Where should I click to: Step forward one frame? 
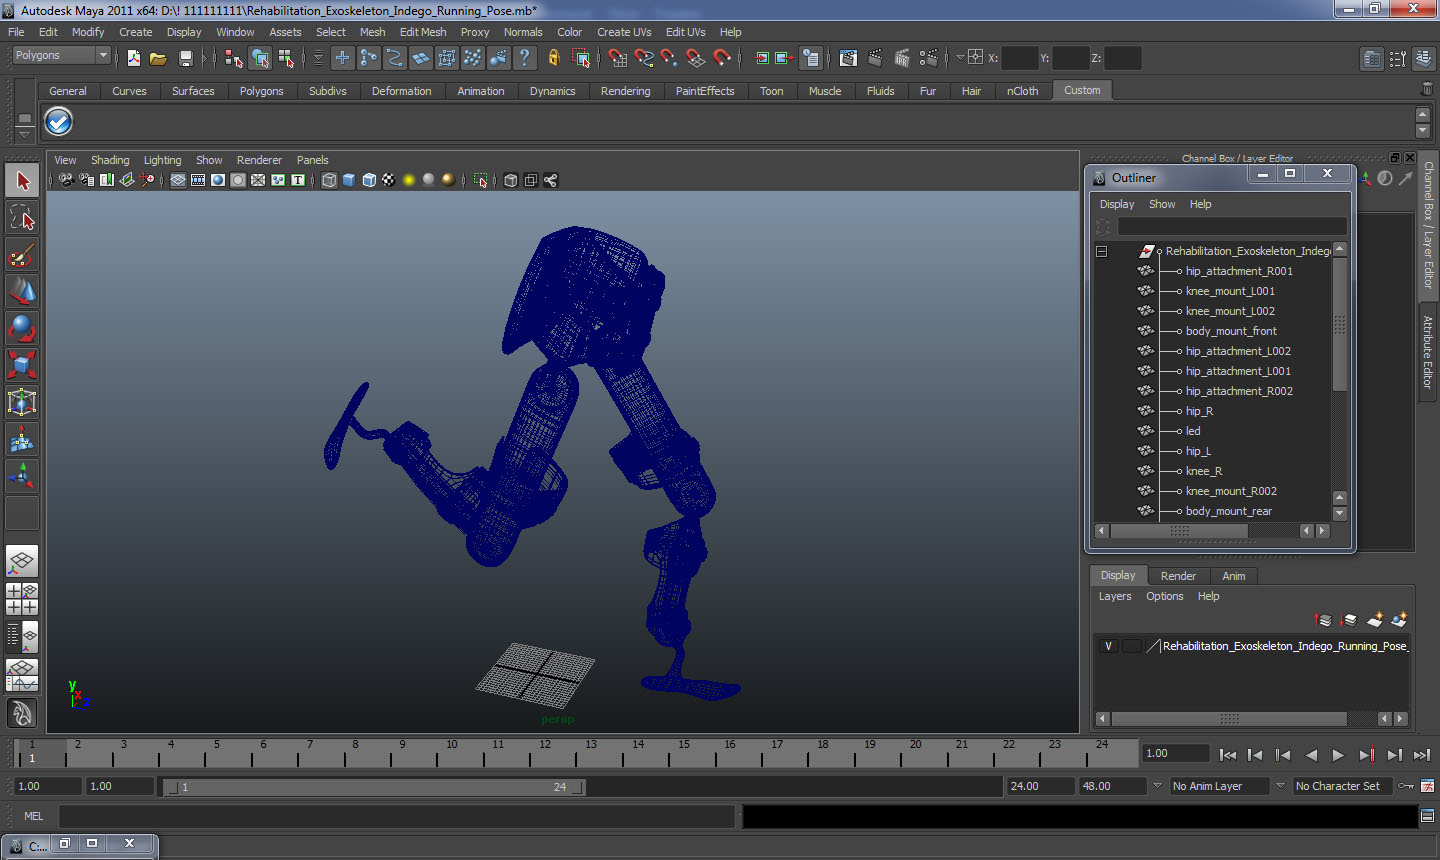[x=1394, y=755]
